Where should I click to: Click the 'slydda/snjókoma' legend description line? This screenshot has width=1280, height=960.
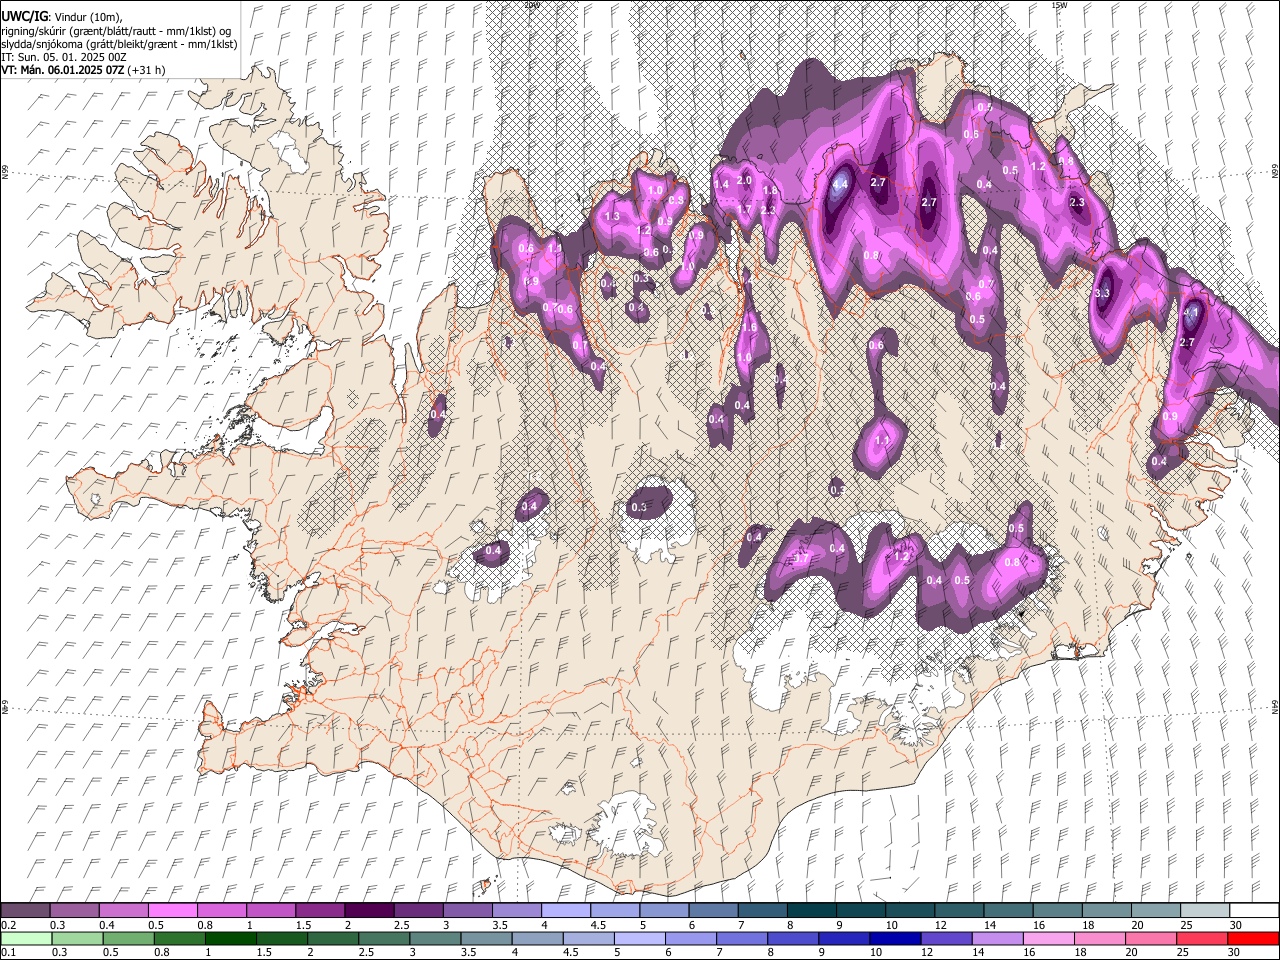tap(119, 44)
